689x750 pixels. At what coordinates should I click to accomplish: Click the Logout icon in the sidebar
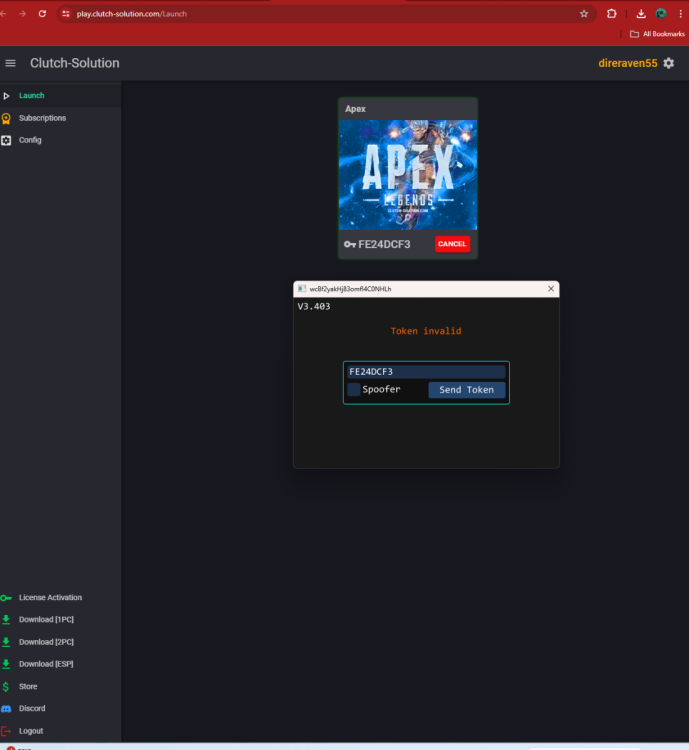coord(7,731)
